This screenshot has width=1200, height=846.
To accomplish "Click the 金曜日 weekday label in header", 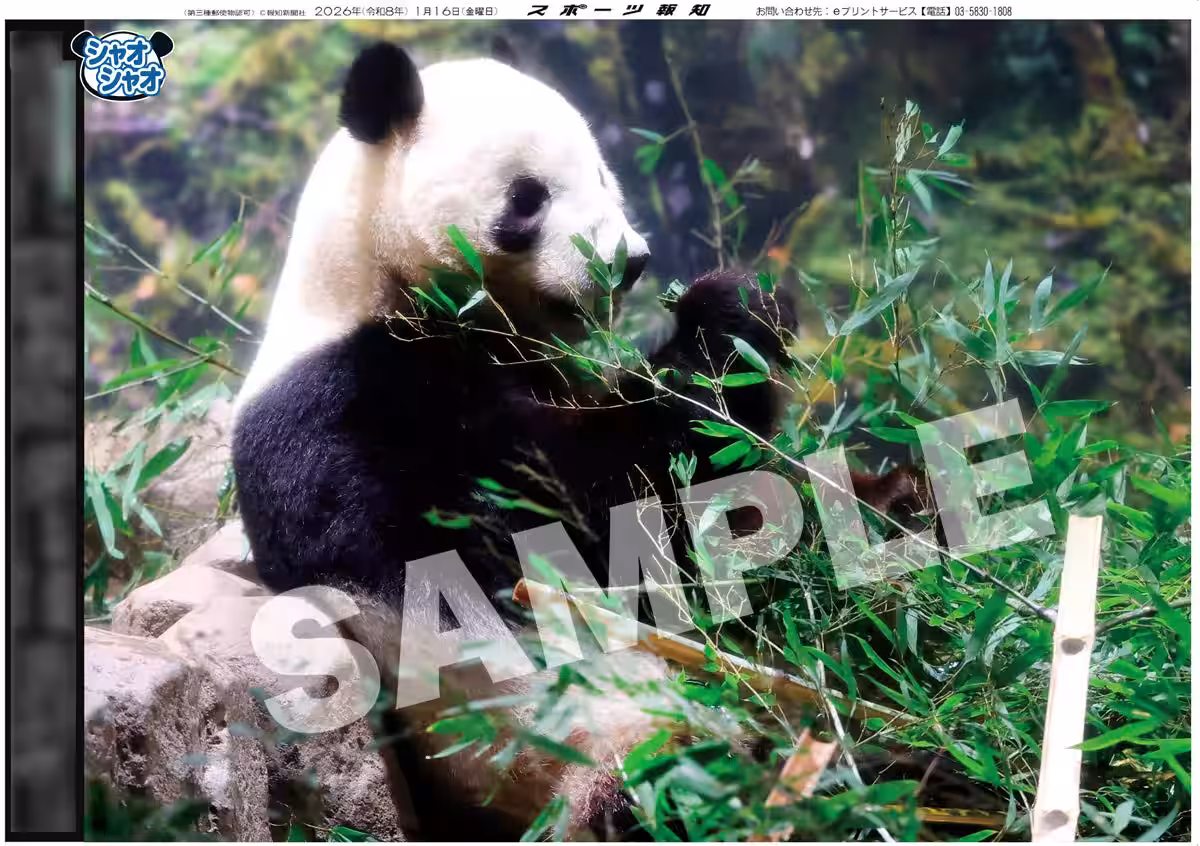I will pos(478,11).
